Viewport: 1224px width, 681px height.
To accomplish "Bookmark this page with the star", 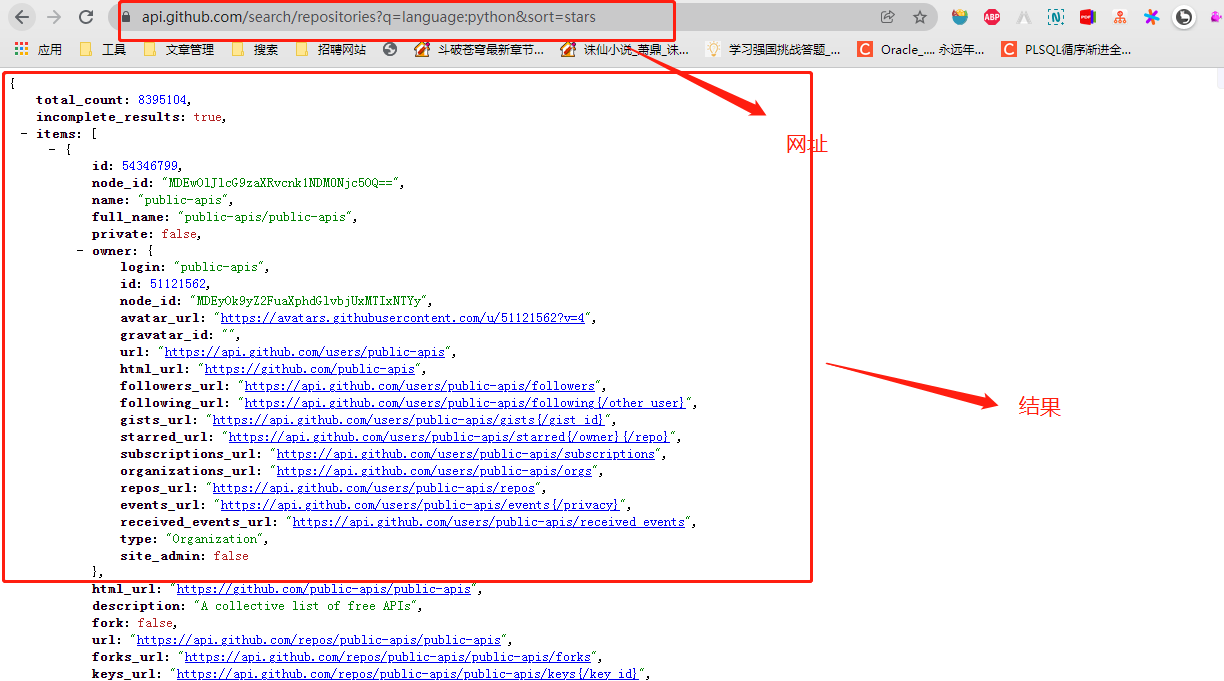I will click(x=919, y=17).
